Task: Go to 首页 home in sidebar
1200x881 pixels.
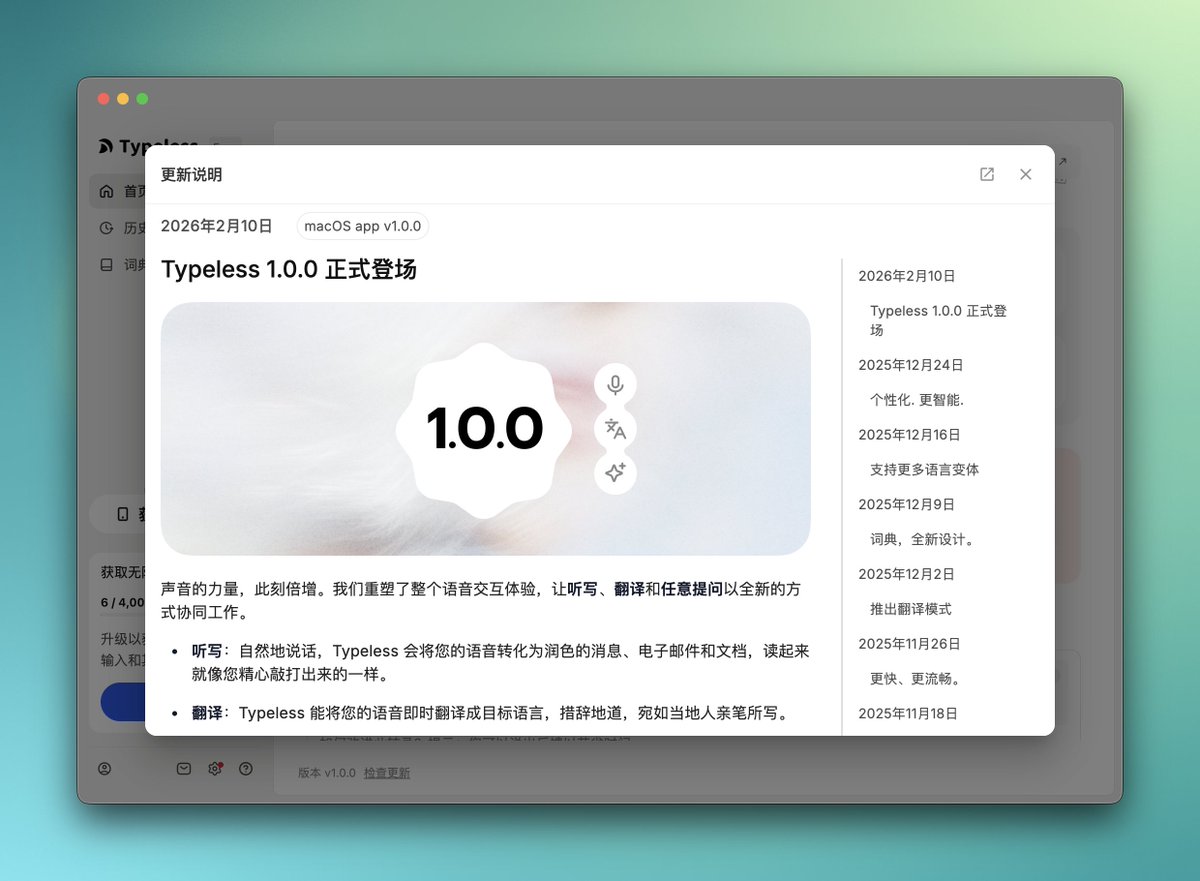Action: tap(120, 191)
